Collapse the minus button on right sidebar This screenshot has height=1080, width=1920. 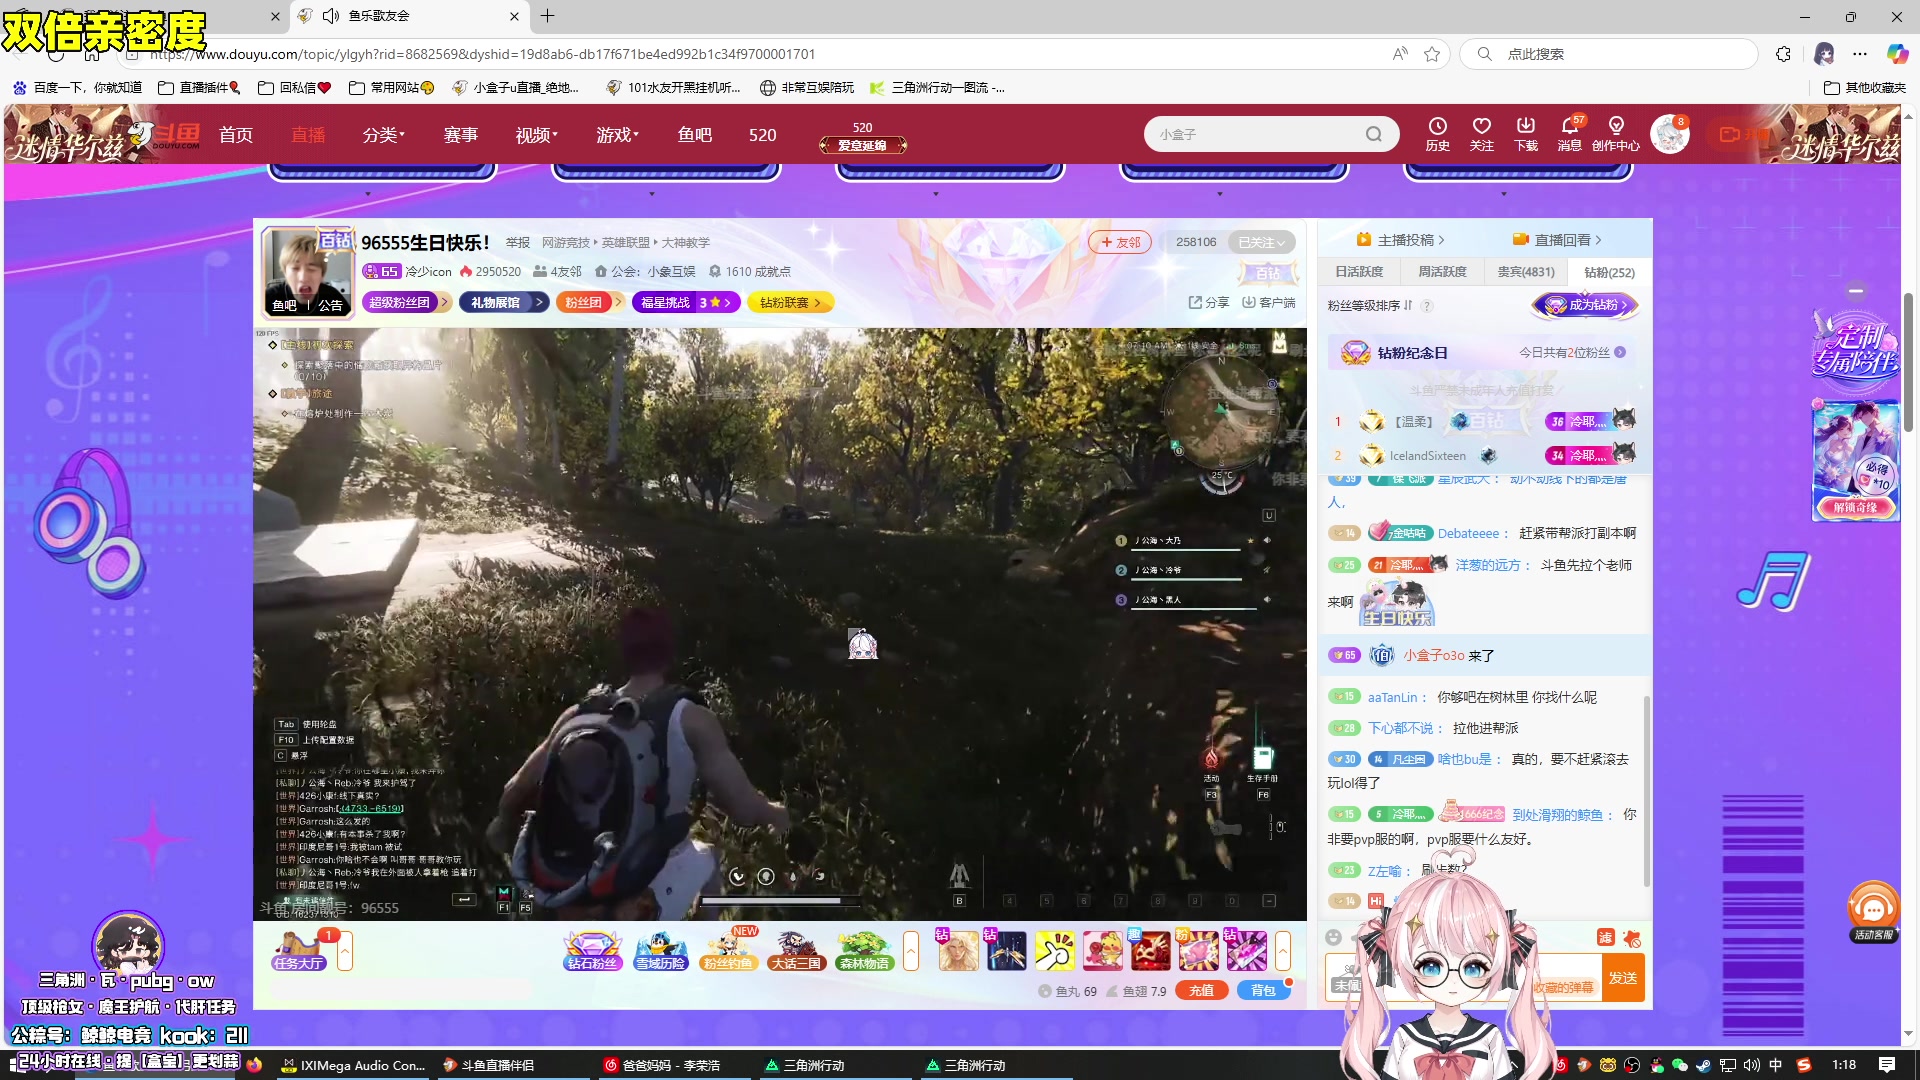[x=1856, y=291]
